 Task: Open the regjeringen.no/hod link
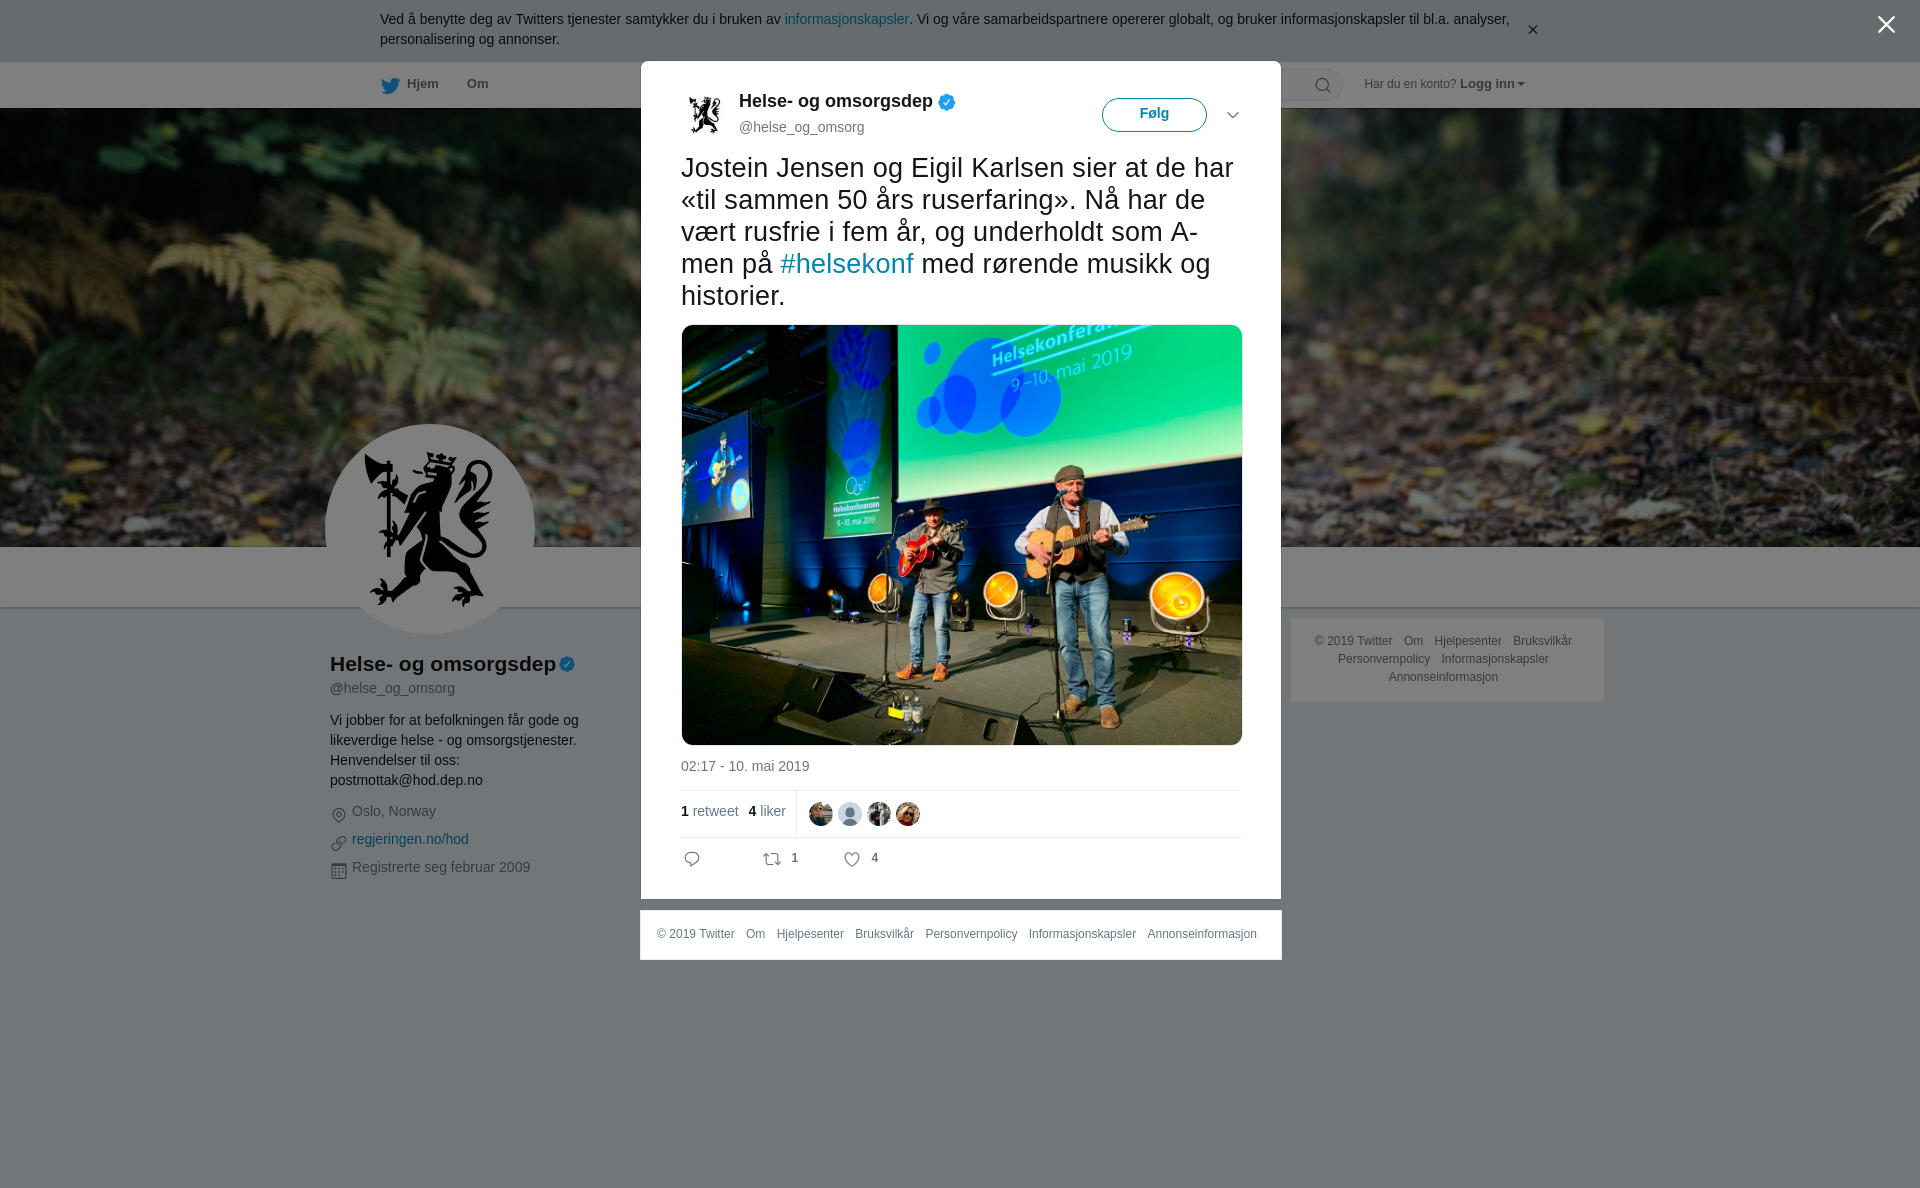[410, 839]
